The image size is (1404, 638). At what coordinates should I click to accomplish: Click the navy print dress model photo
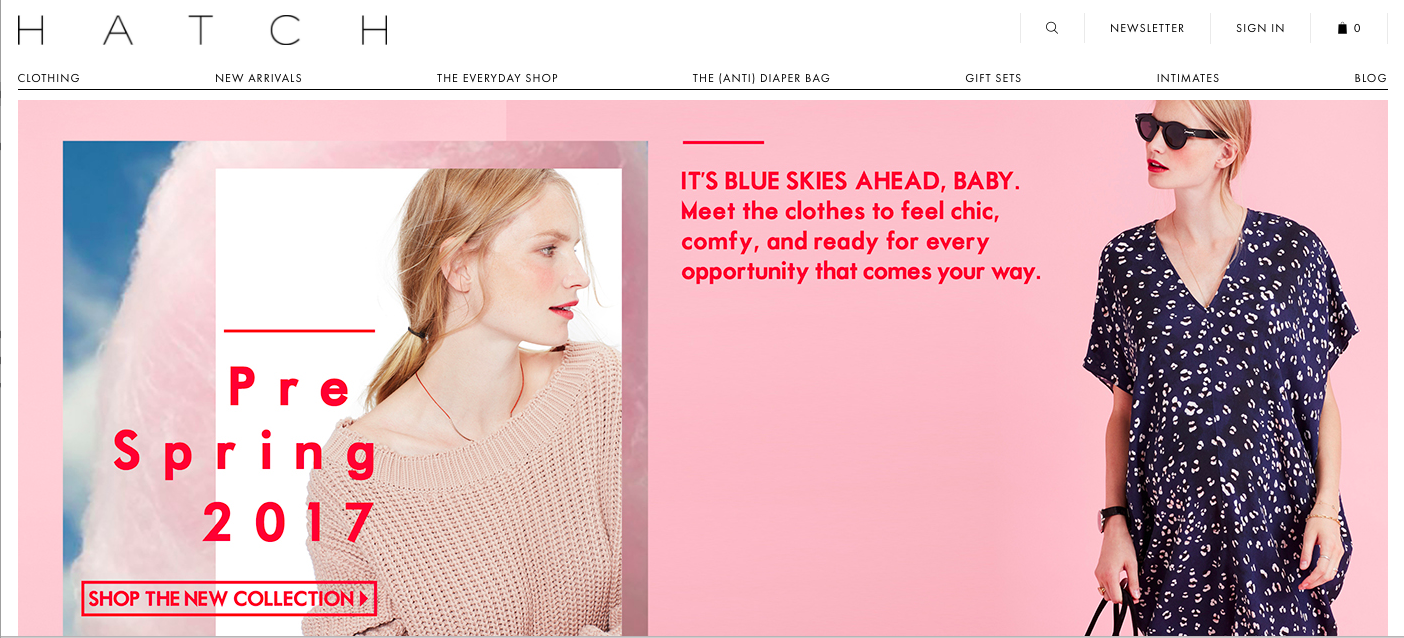(1222, 368)
